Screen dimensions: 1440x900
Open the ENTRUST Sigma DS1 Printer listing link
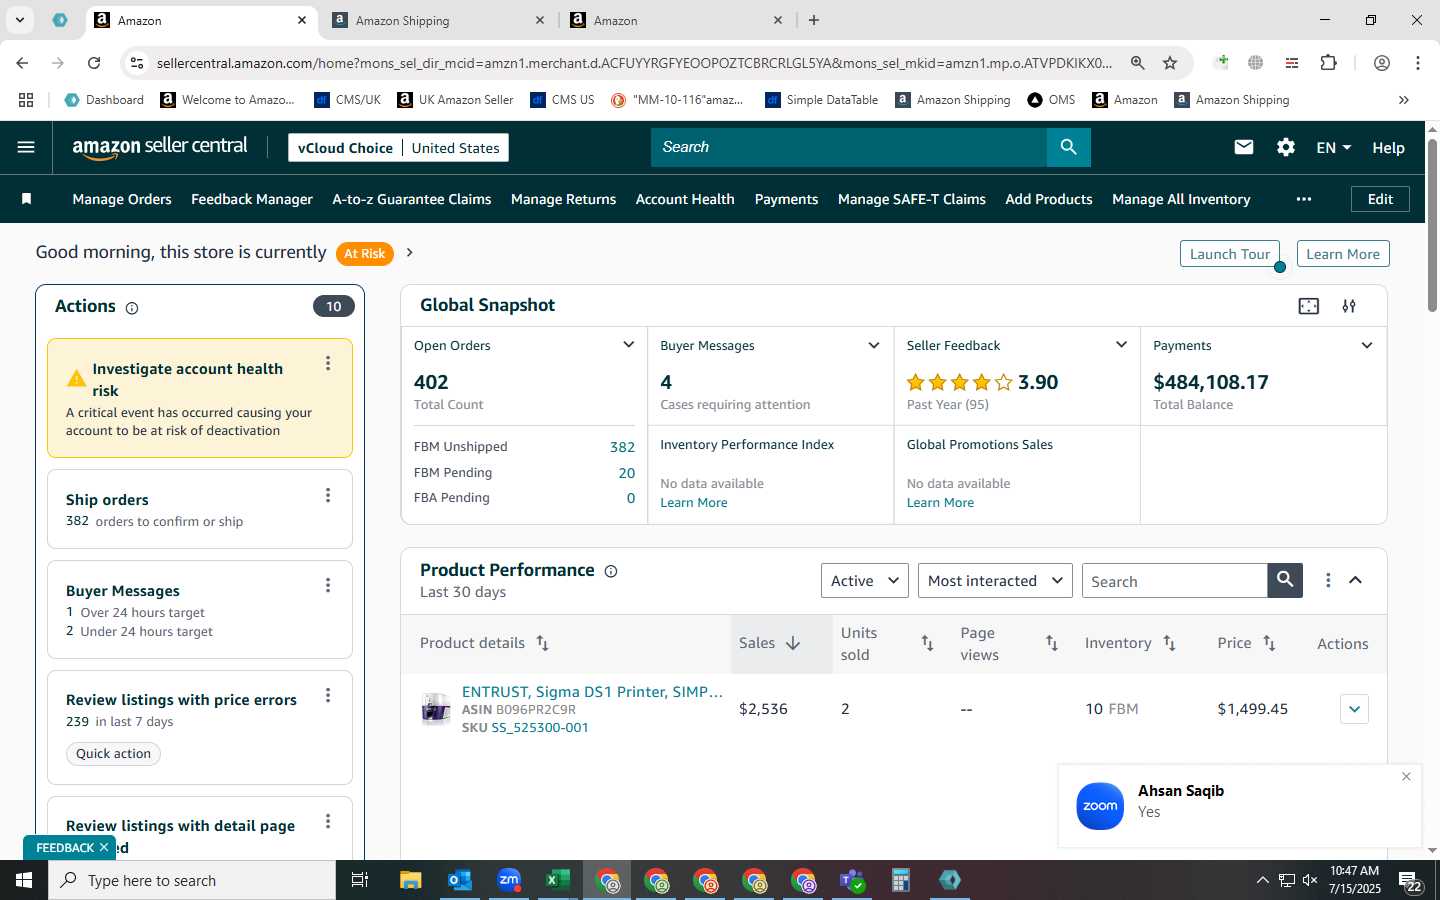(x=592, y=691)
